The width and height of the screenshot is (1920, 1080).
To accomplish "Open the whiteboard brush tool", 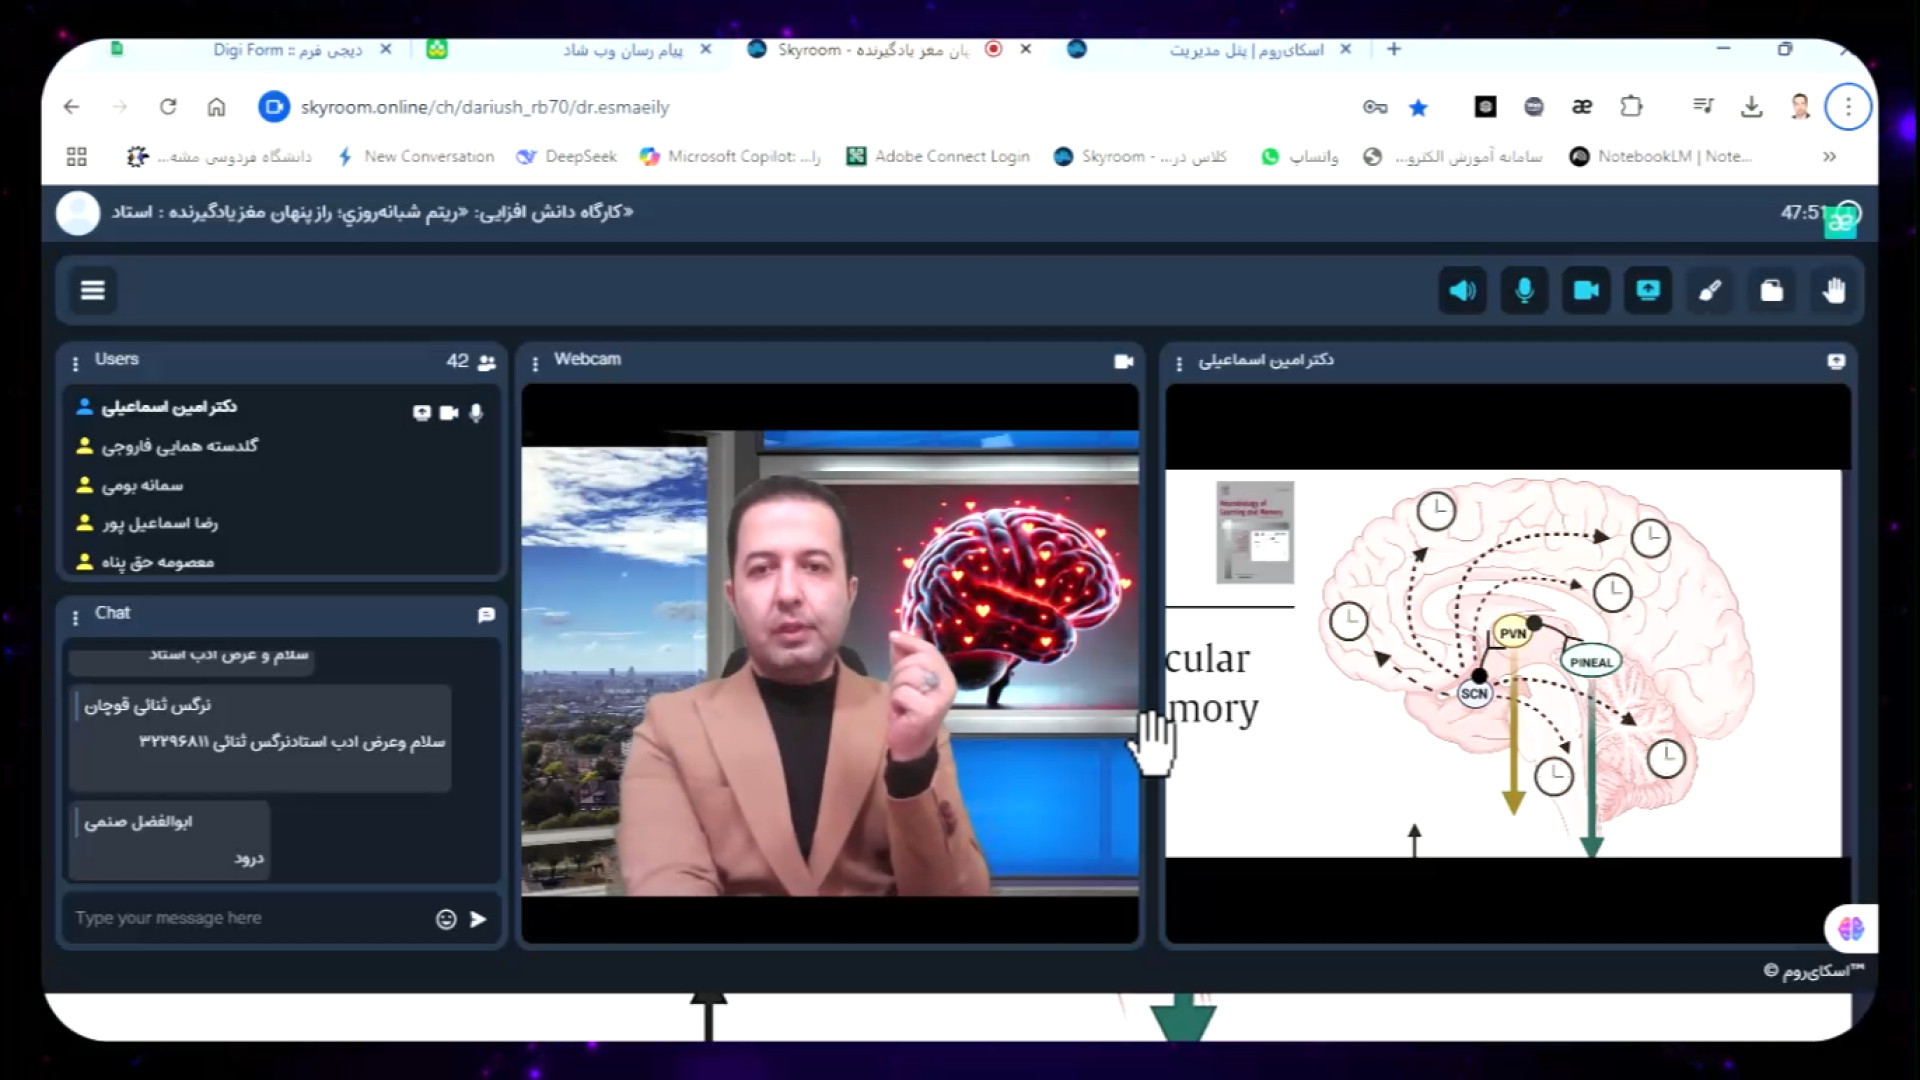I will (x=1710, y=290).
